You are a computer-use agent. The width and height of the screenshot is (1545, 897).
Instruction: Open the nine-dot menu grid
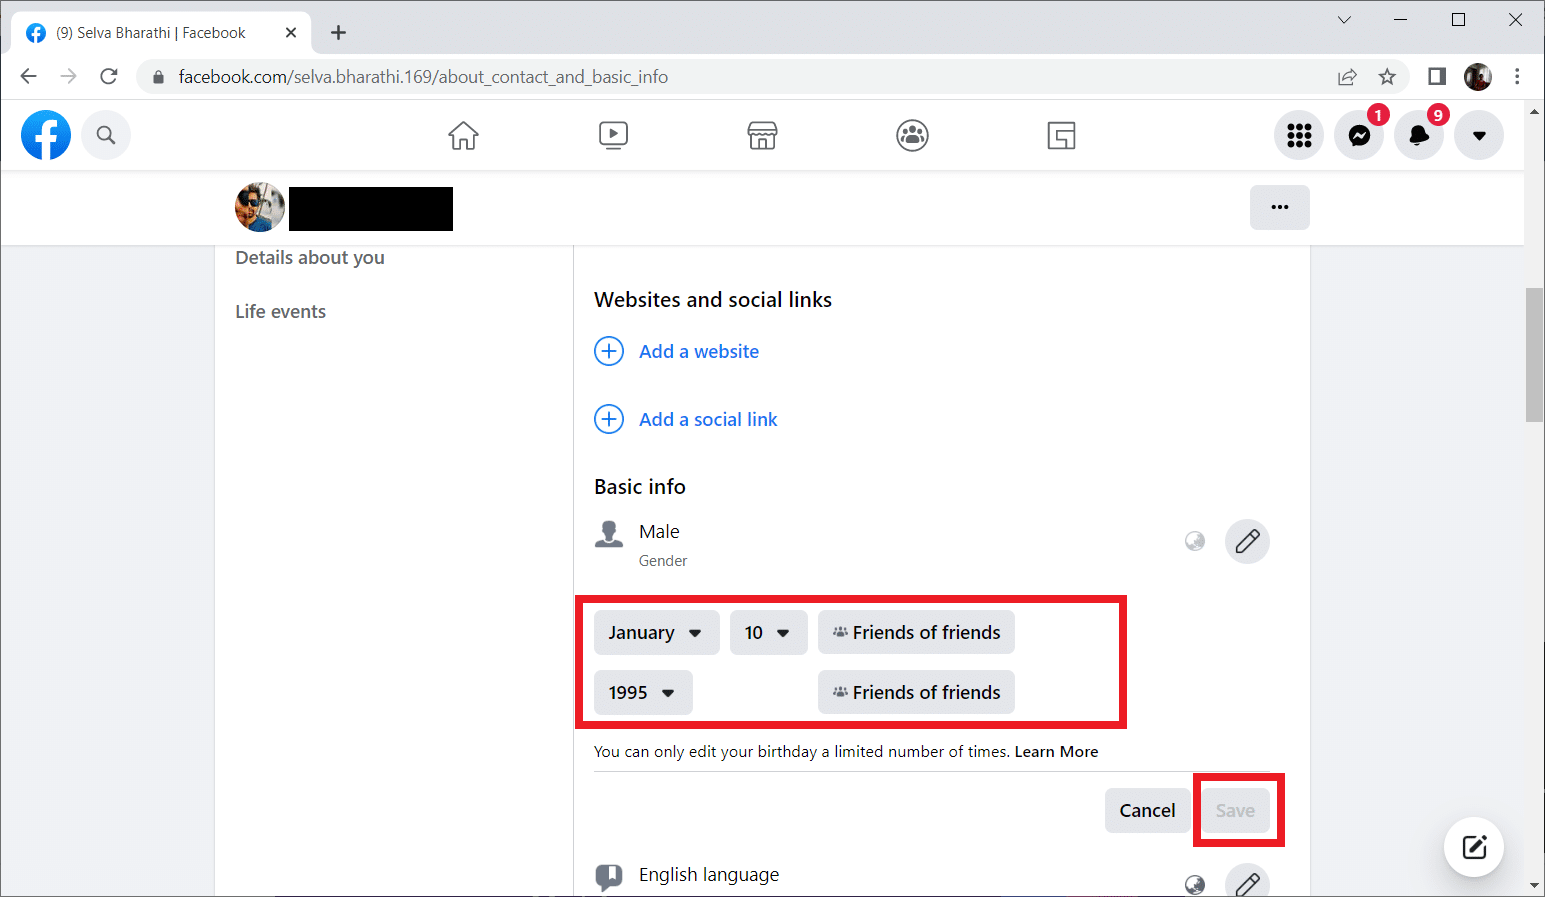point(1299,135)
